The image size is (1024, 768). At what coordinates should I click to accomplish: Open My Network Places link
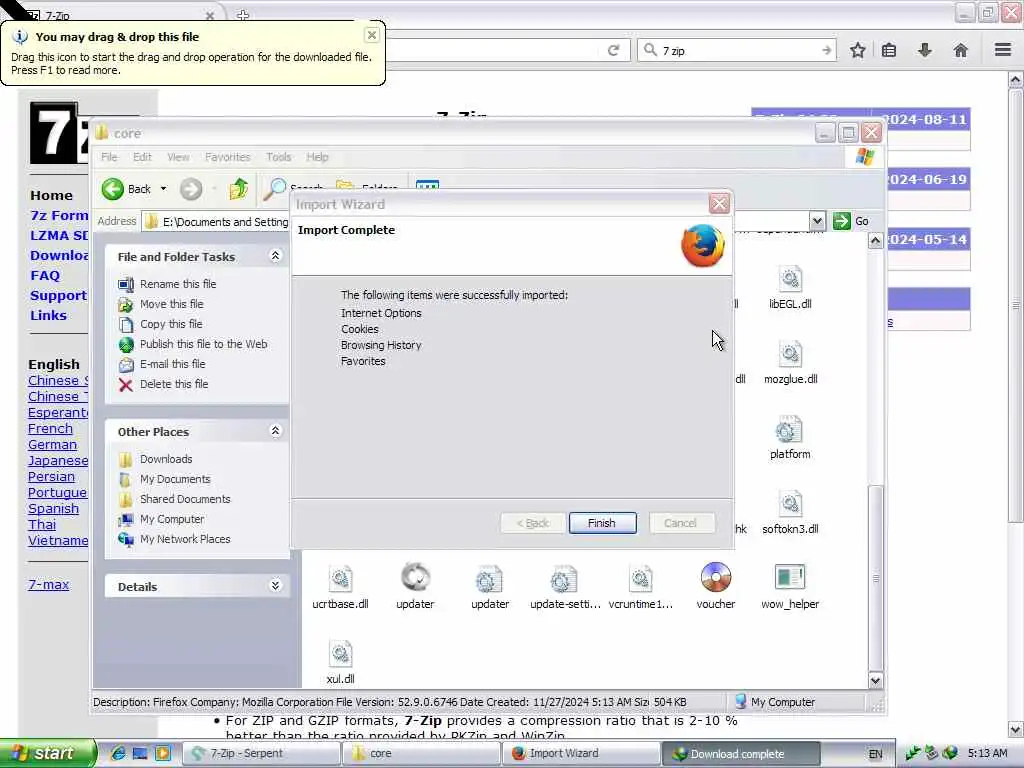tap(185, 539)
